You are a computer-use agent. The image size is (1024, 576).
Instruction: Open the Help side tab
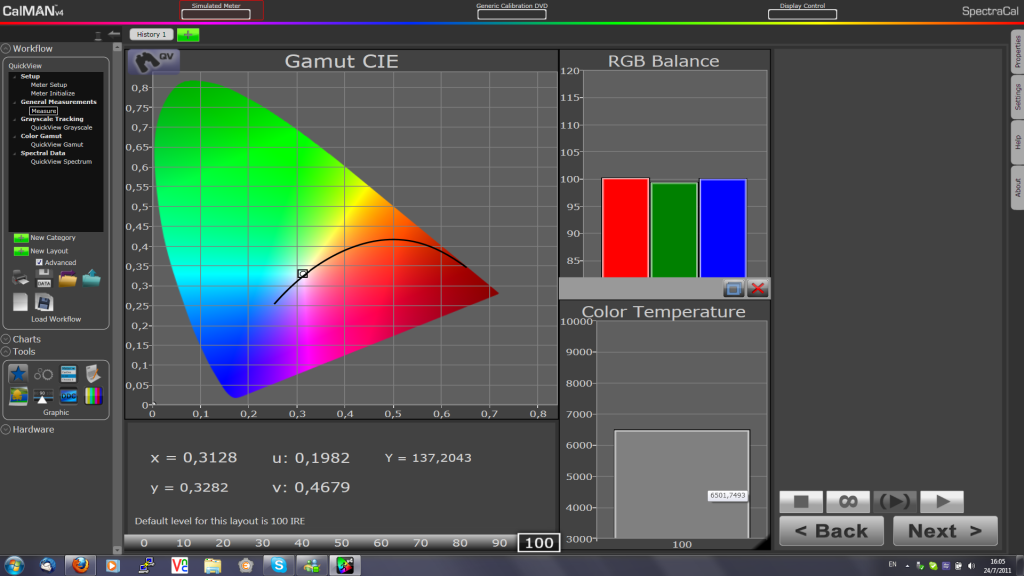(x=1017, y=142)
